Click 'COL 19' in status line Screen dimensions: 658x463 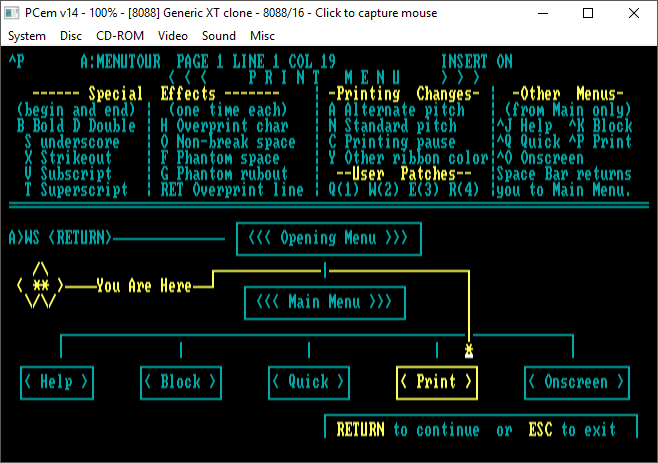coord(312,62)
